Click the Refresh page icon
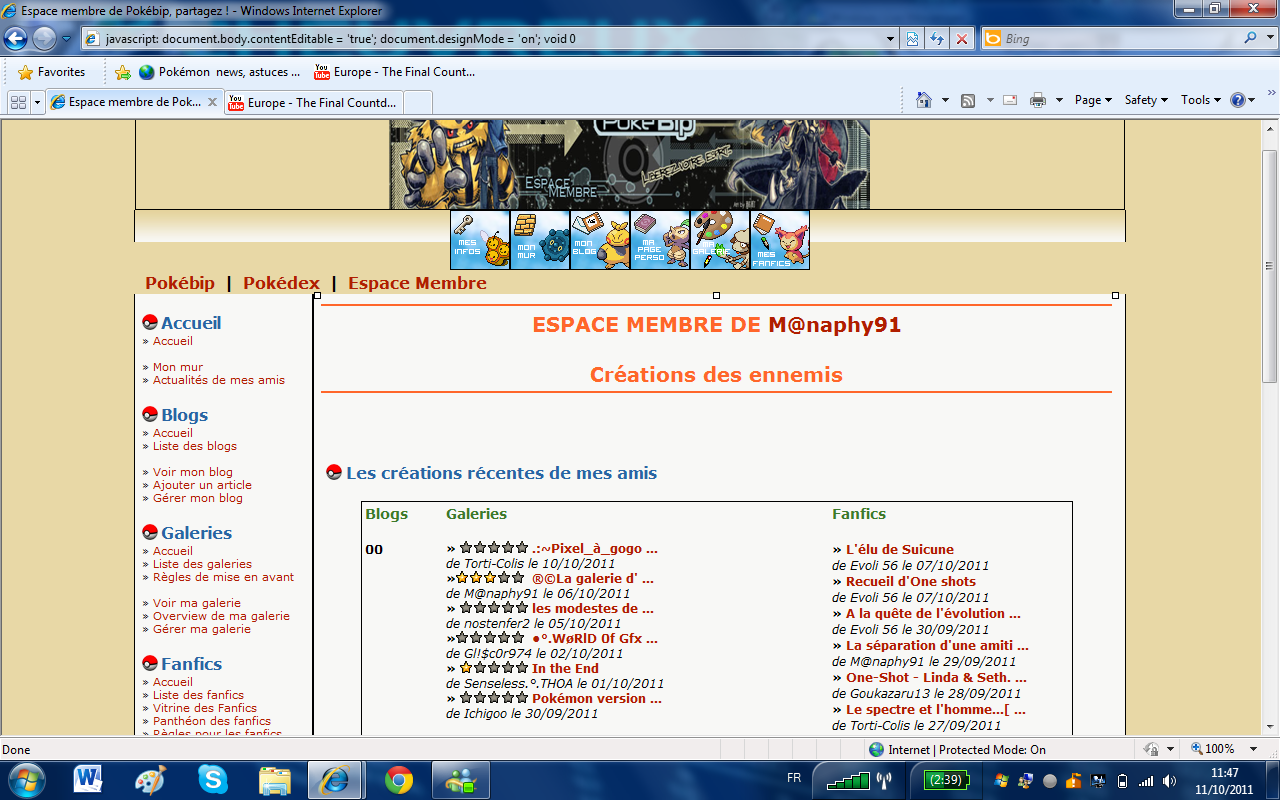 (937, 39)
